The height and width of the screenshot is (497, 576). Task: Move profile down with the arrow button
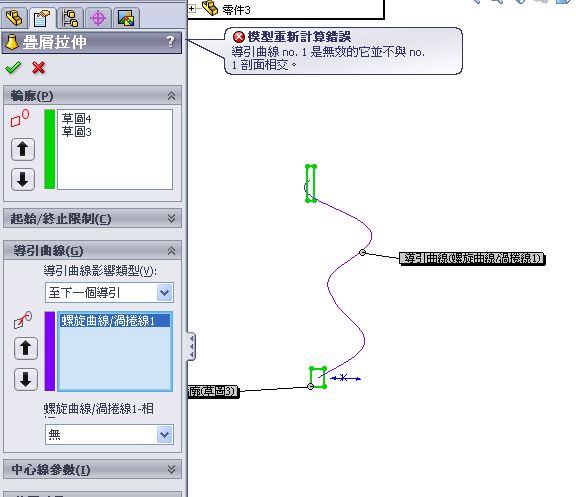click(23, 179)
